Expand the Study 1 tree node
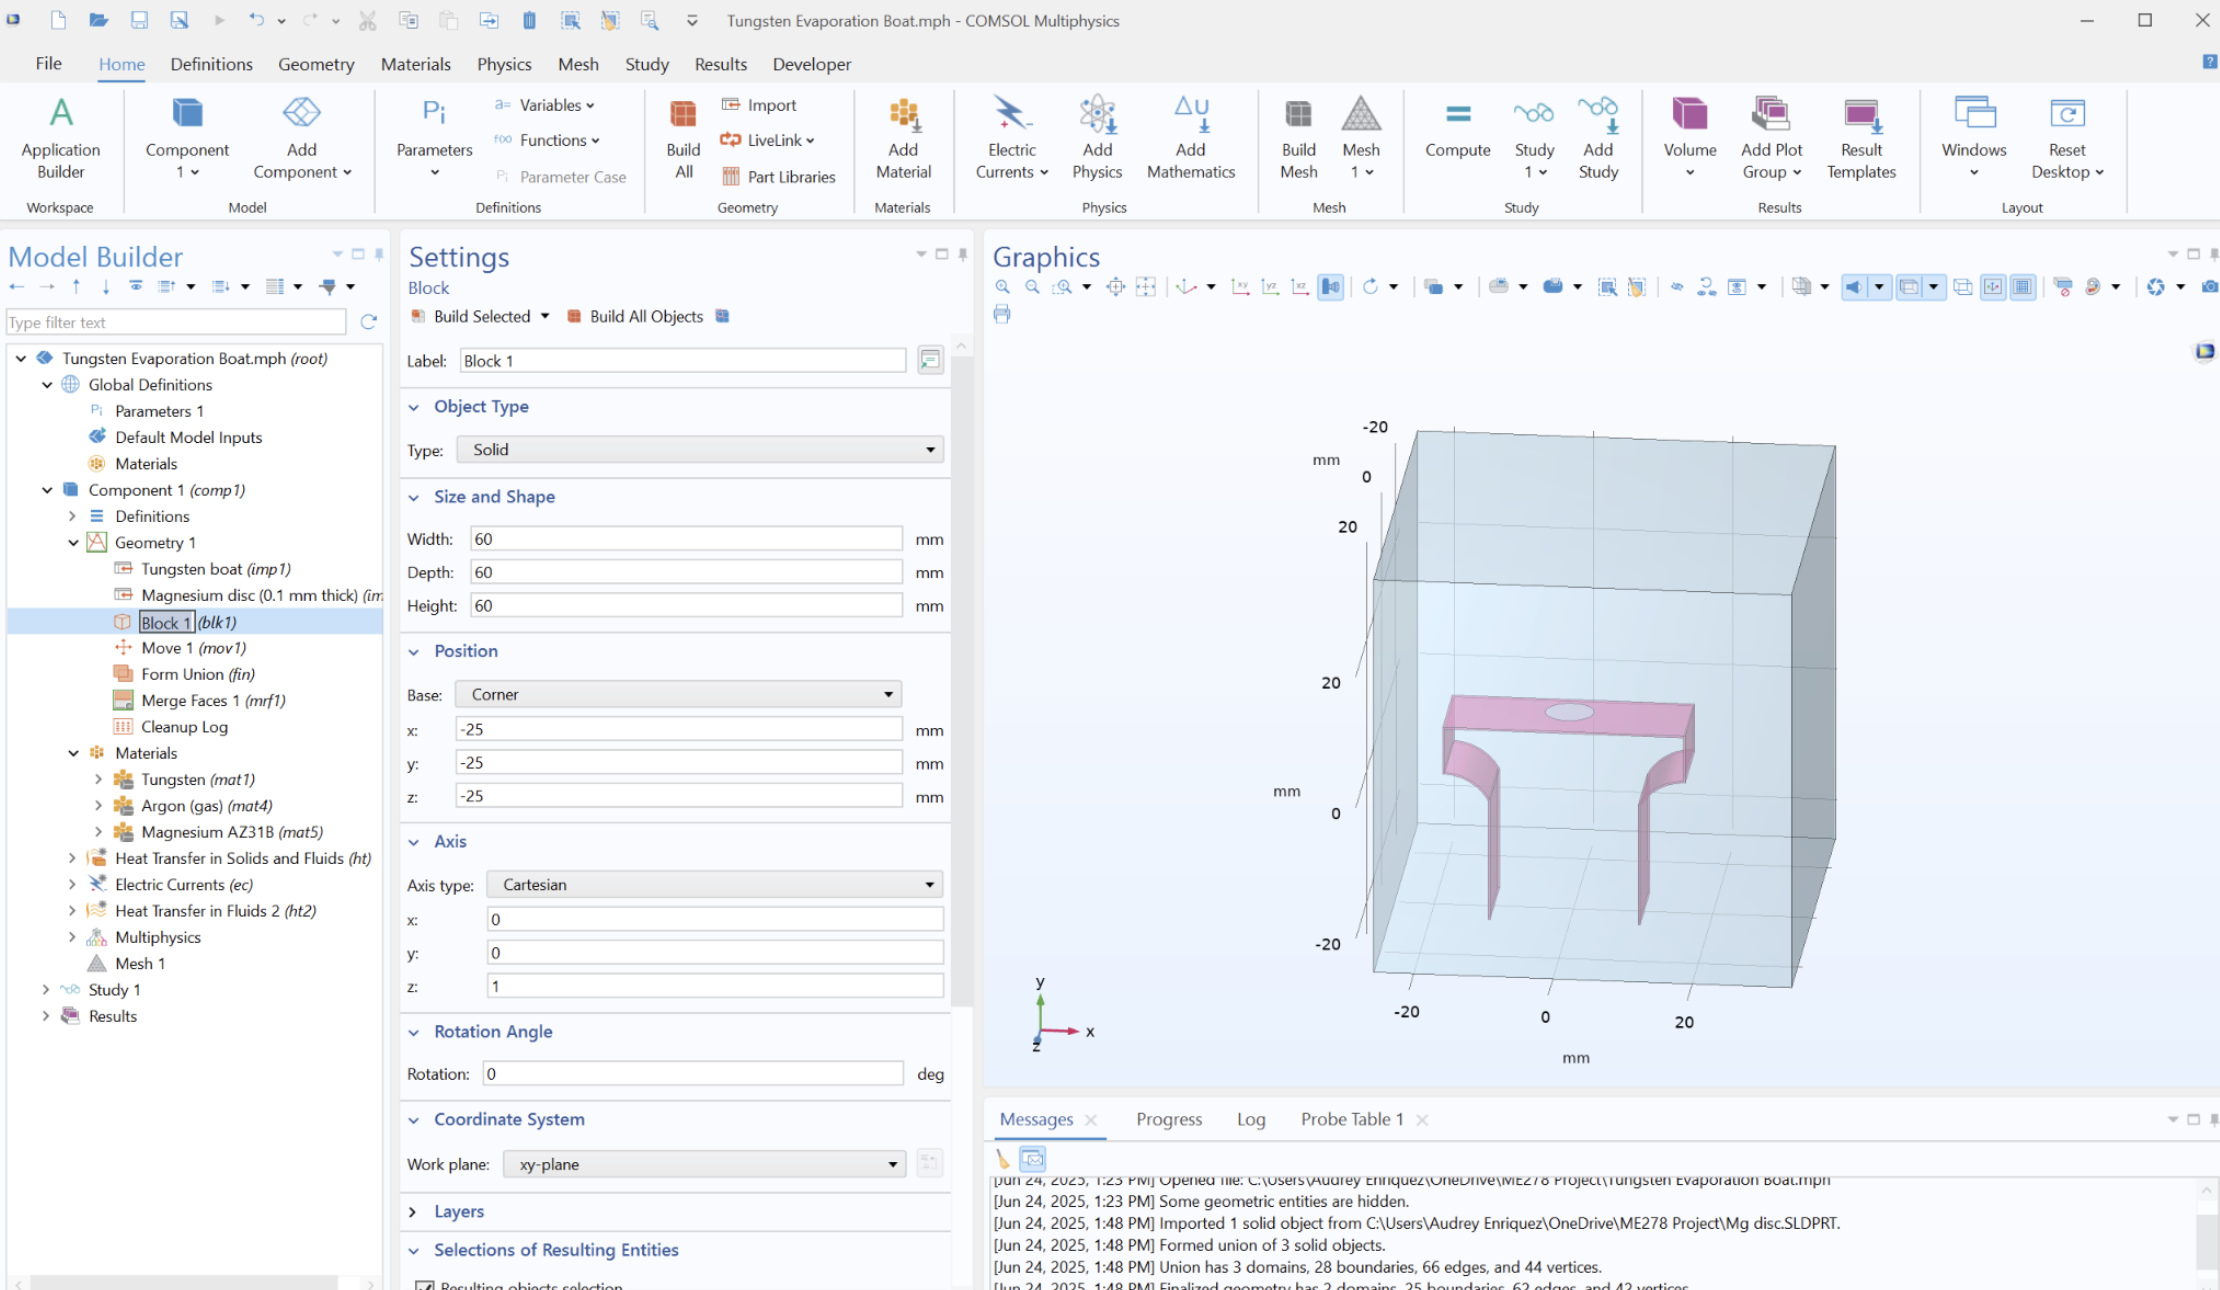Image resolution: width=2220 pixels, height=1290 pixels. coord(46,989)
